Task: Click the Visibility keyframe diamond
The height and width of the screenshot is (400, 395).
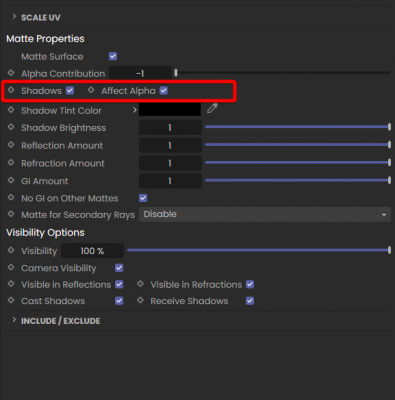Action: [x=11, y=250]
